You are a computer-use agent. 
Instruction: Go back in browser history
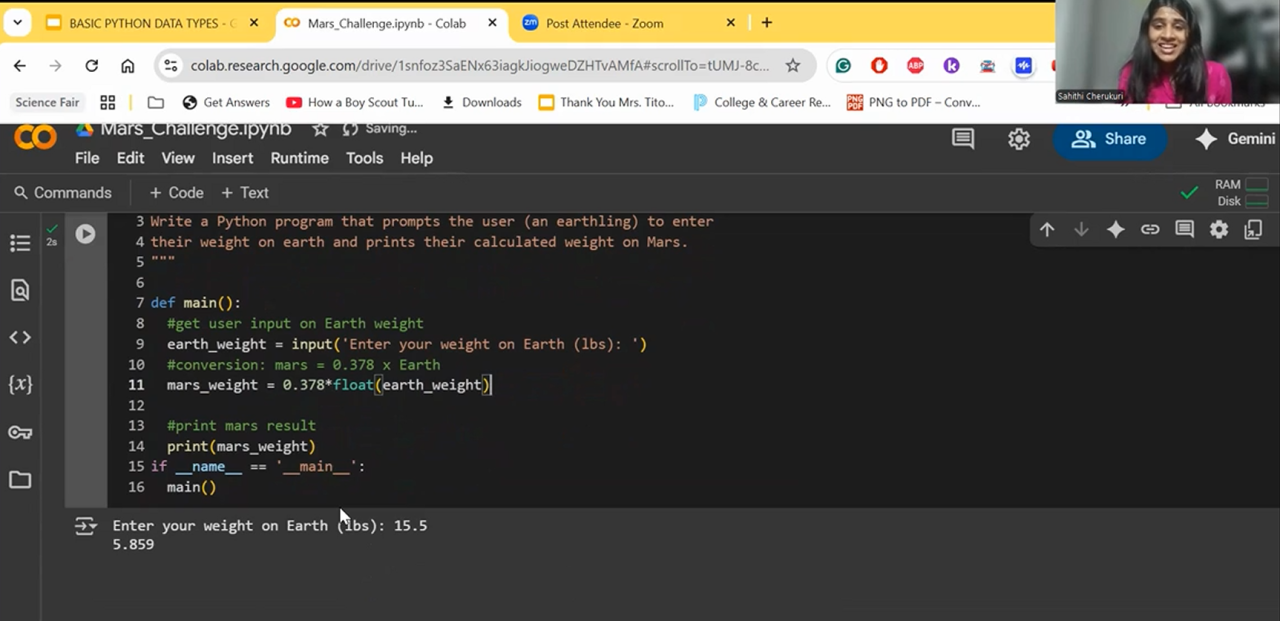coord(20,66)
